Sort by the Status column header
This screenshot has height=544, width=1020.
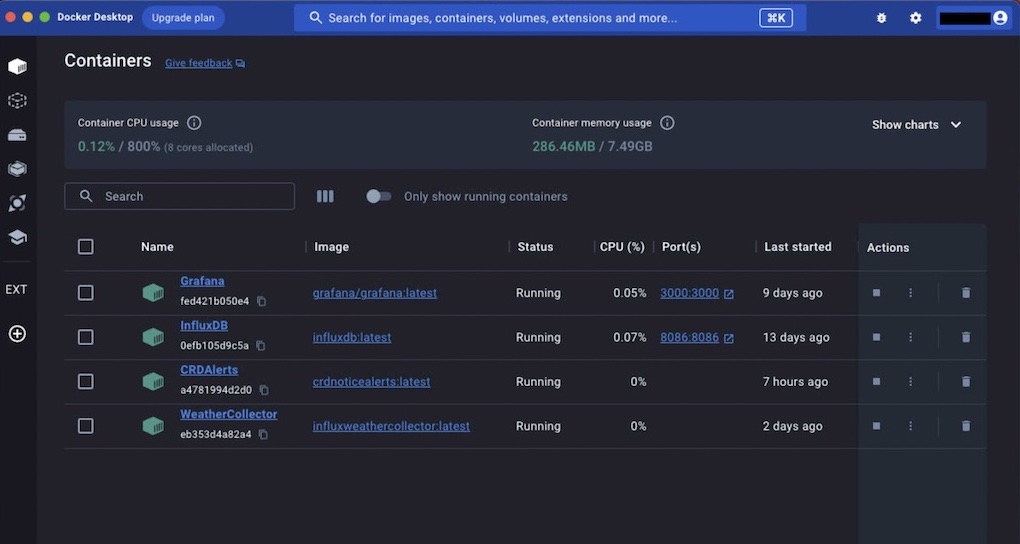pyautogui.click(x=535, y=247)
